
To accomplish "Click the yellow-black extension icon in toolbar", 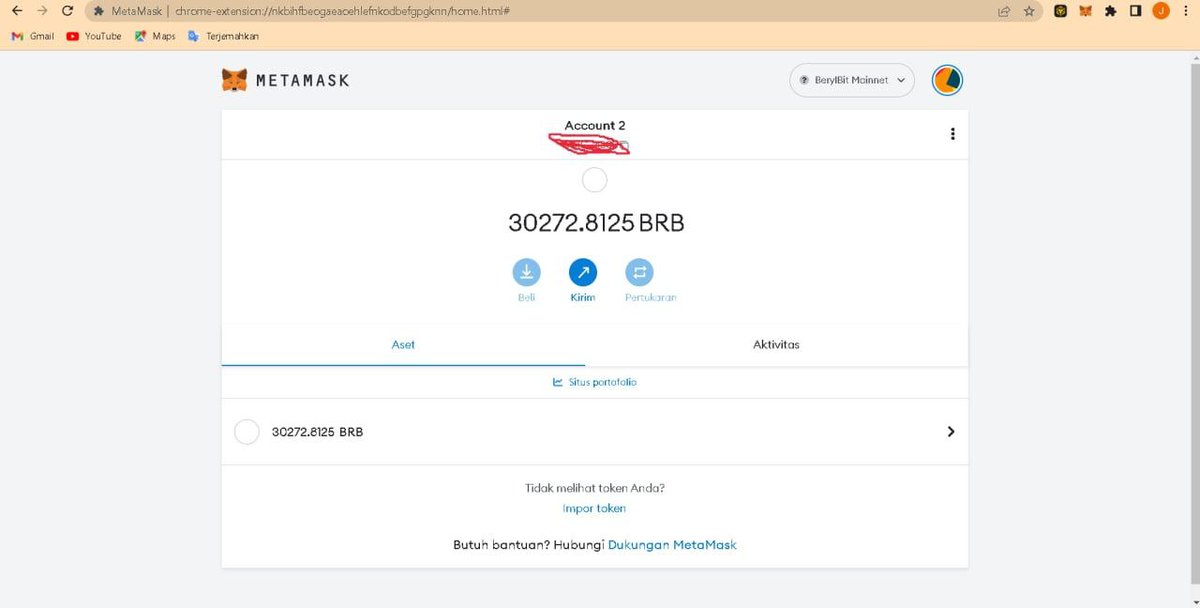I will tap(1061, 11).
